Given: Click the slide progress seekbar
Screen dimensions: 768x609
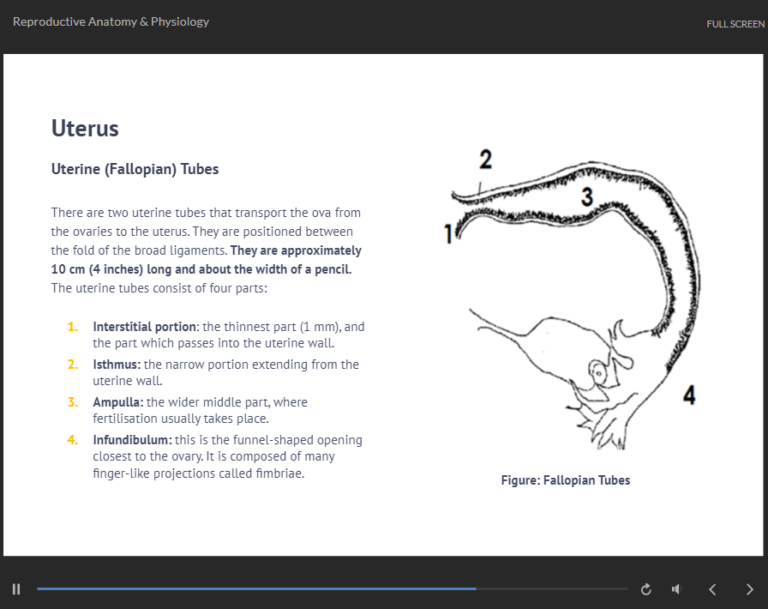Looking at the screenshot, I should point(332,588).
